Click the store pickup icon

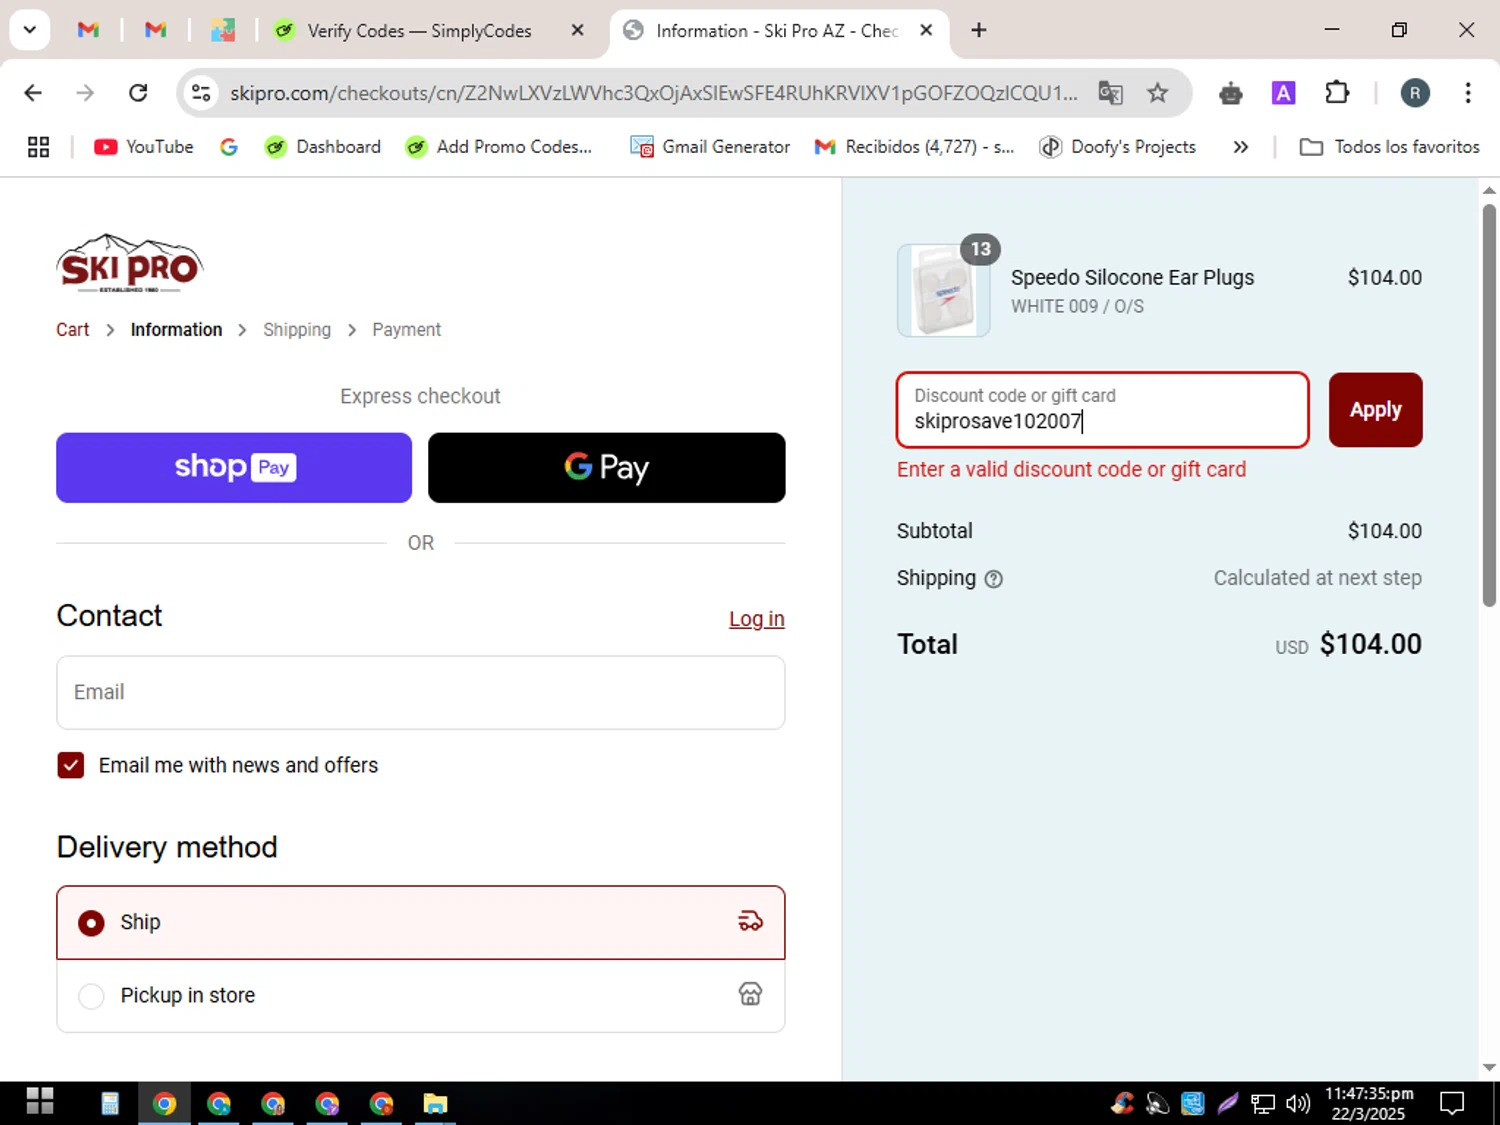(750, 994)
